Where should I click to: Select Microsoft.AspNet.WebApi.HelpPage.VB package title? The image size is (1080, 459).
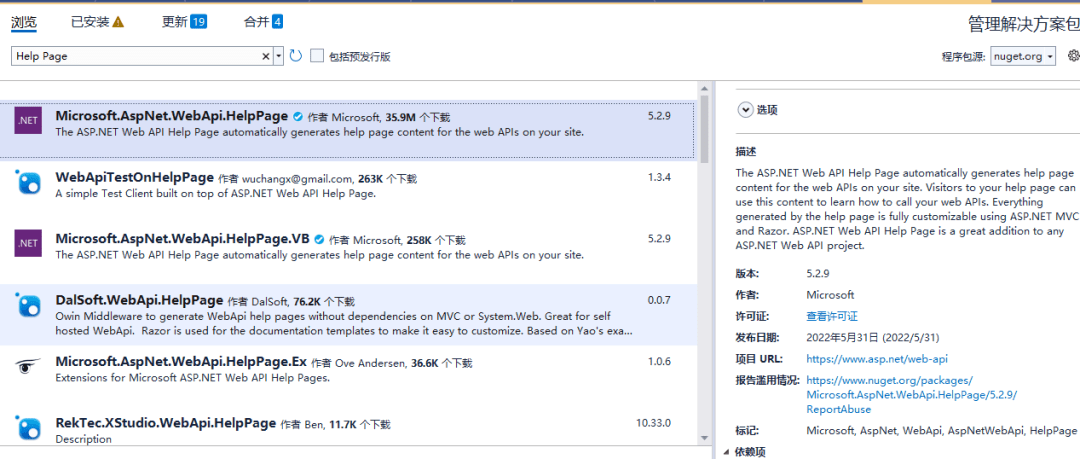pyautogui.click(x=183, y=239)
